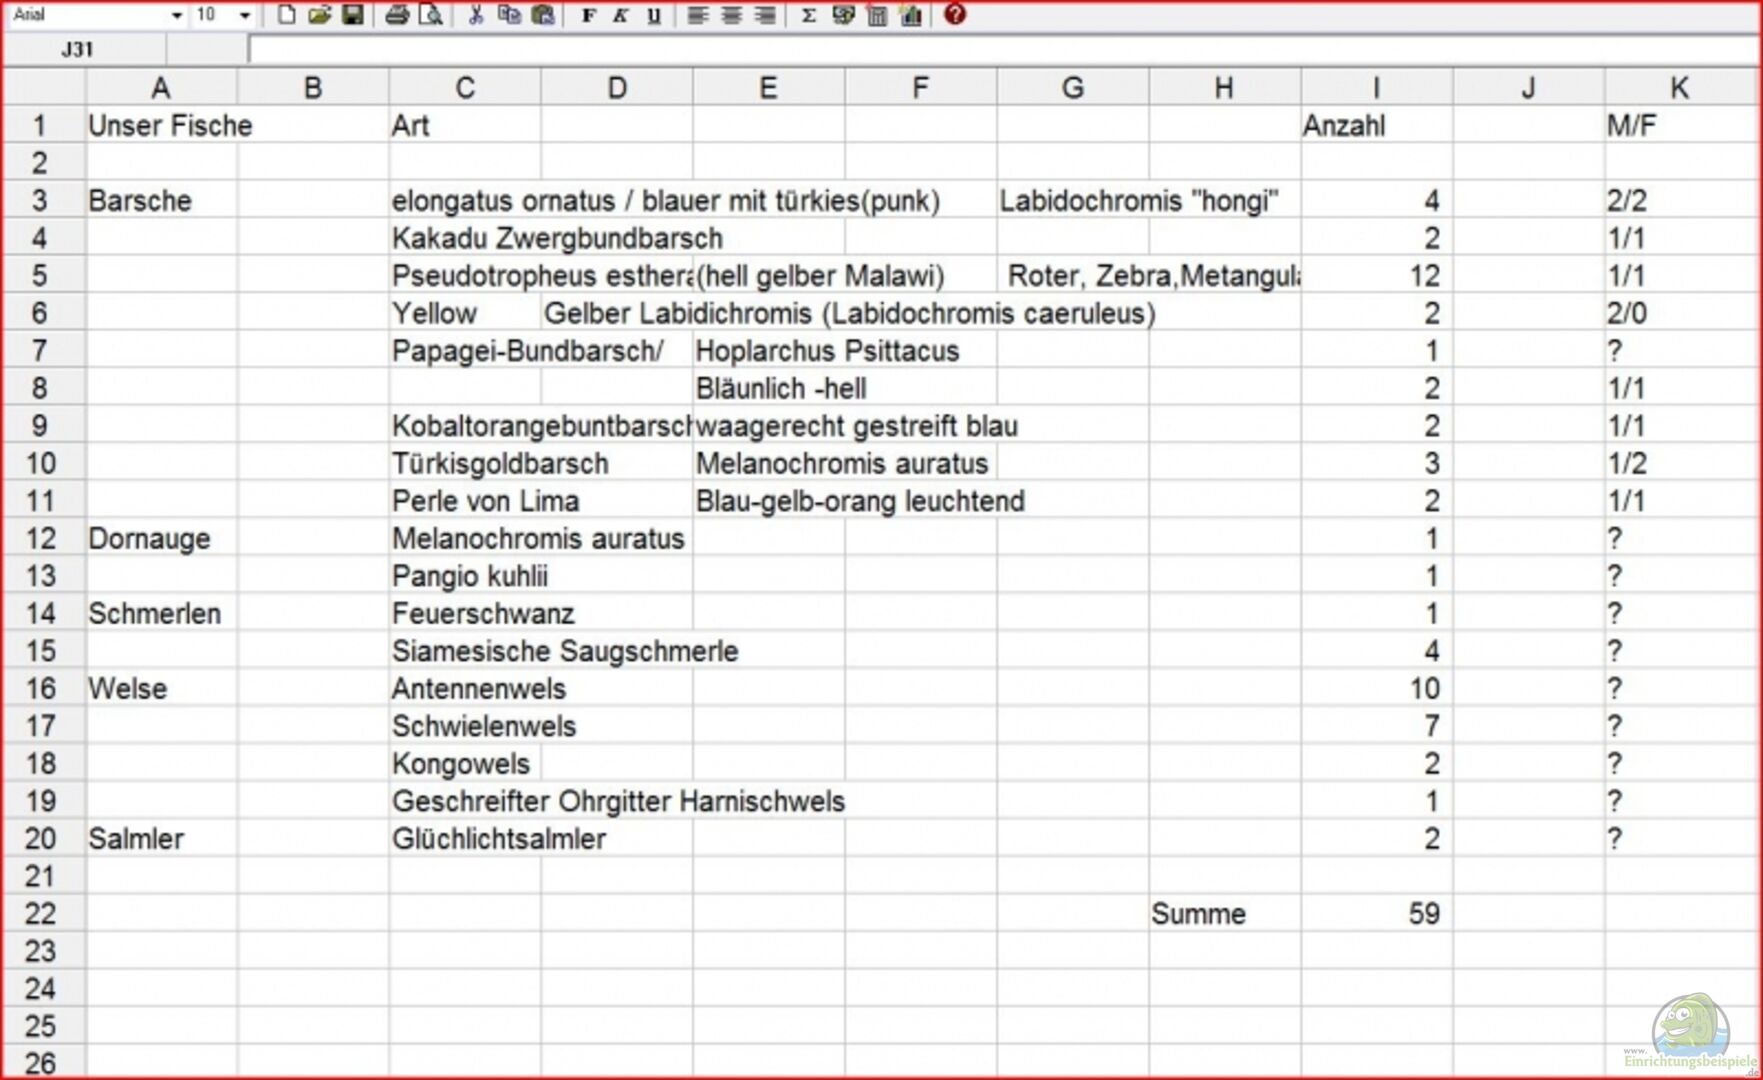Insert AutoSum with the sigma icon
Image resolution: width=1763 pixels, height=1080 pixels.
[x=808, y=15]
